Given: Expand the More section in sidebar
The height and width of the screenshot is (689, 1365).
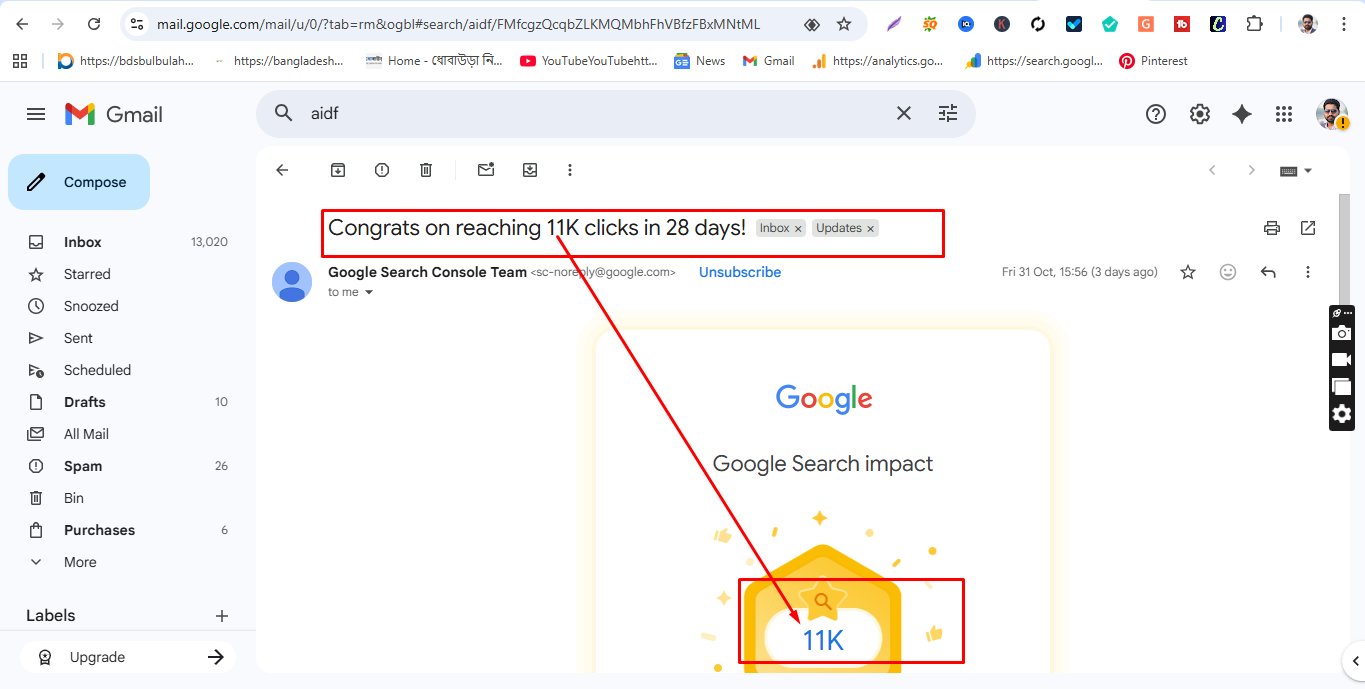Looking at the screenshot, I should [x=80, y=562].
